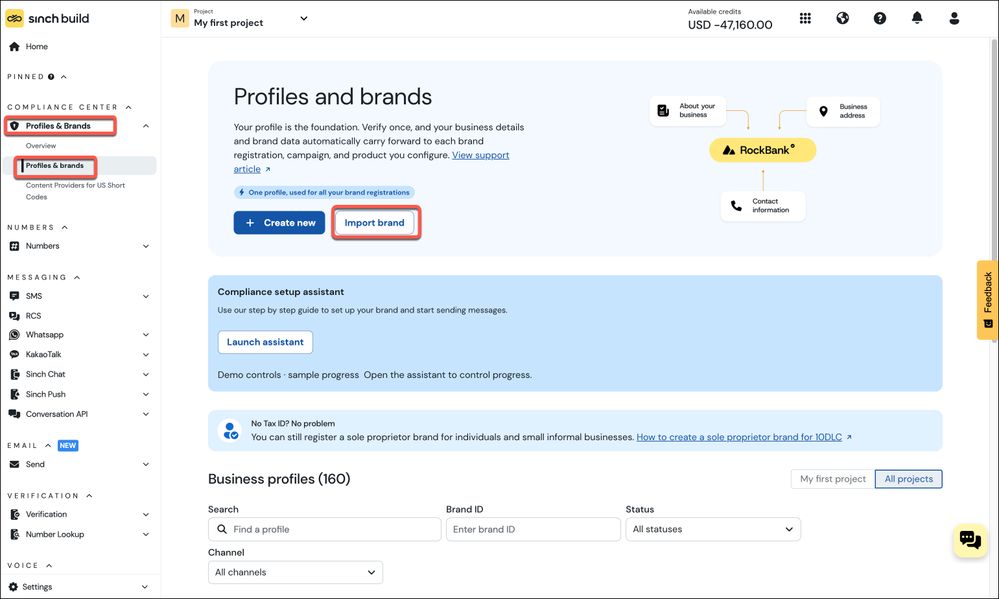Open Number Lookup in sidebar
Viewport: 999px width, 599px height.
pos(55,535)
